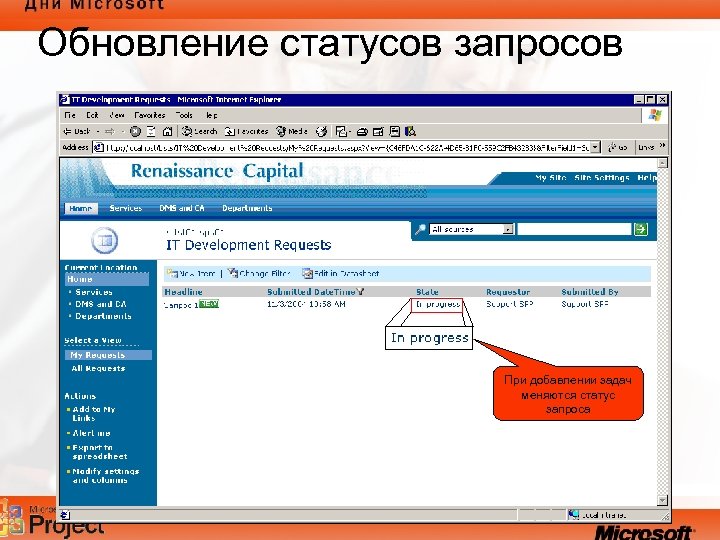
Task: Open the View menu
Action: (117, 115)
